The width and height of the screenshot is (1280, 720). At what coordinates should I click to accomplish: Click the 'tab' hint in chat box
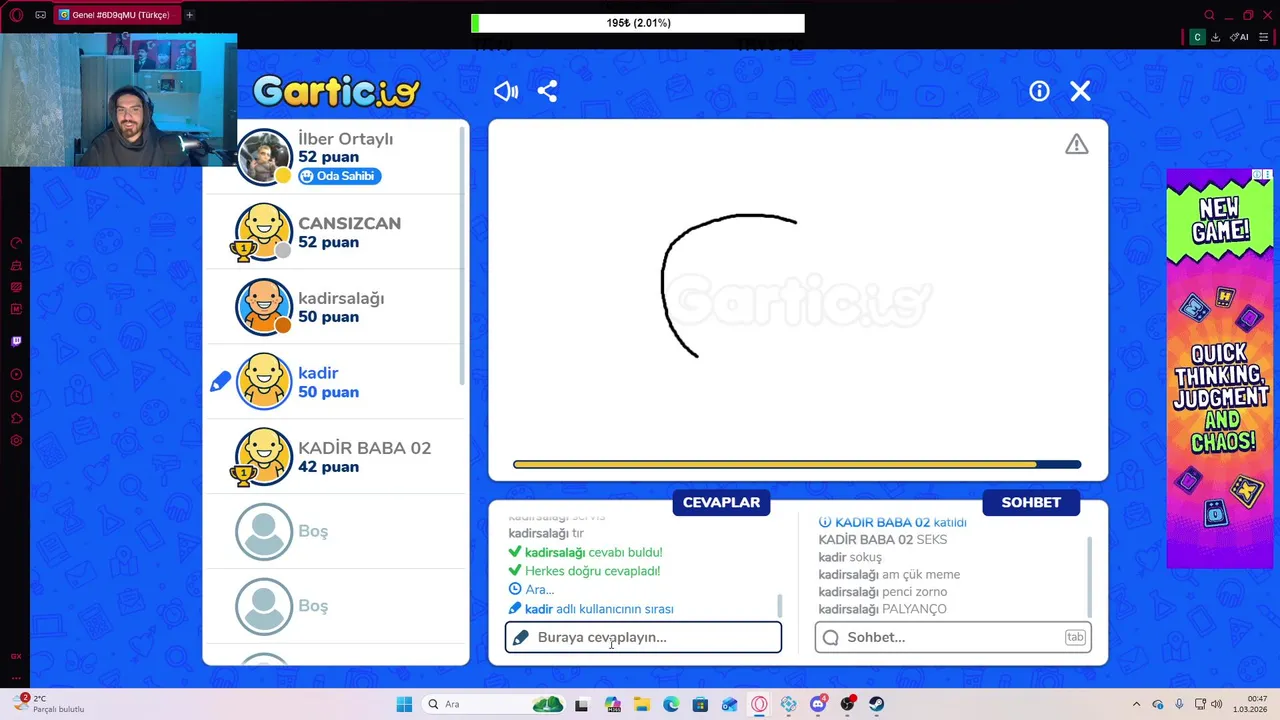[x=1075, y=637]
